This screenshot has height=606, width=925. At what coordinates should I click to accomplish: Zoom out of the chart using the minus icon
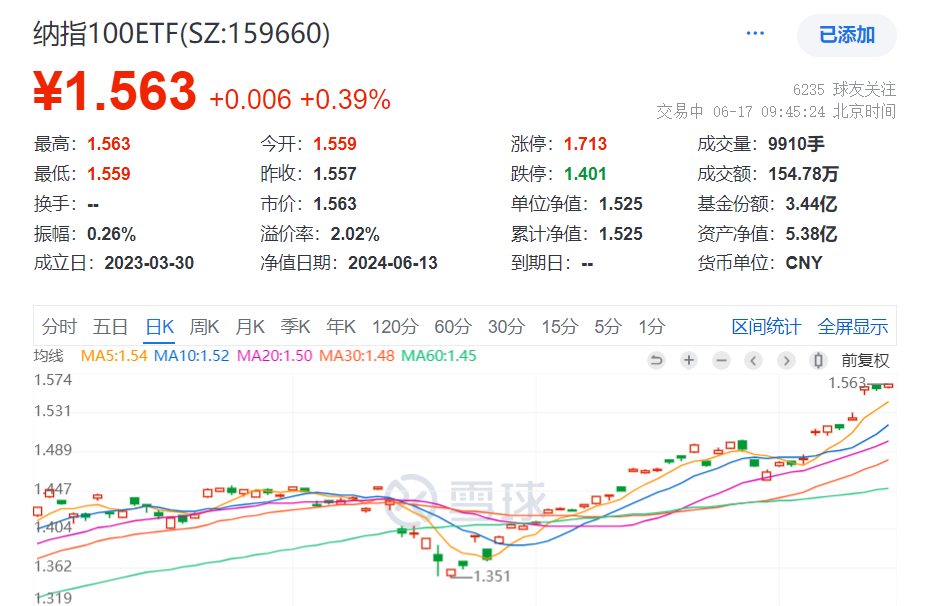(x=721, y=361)
